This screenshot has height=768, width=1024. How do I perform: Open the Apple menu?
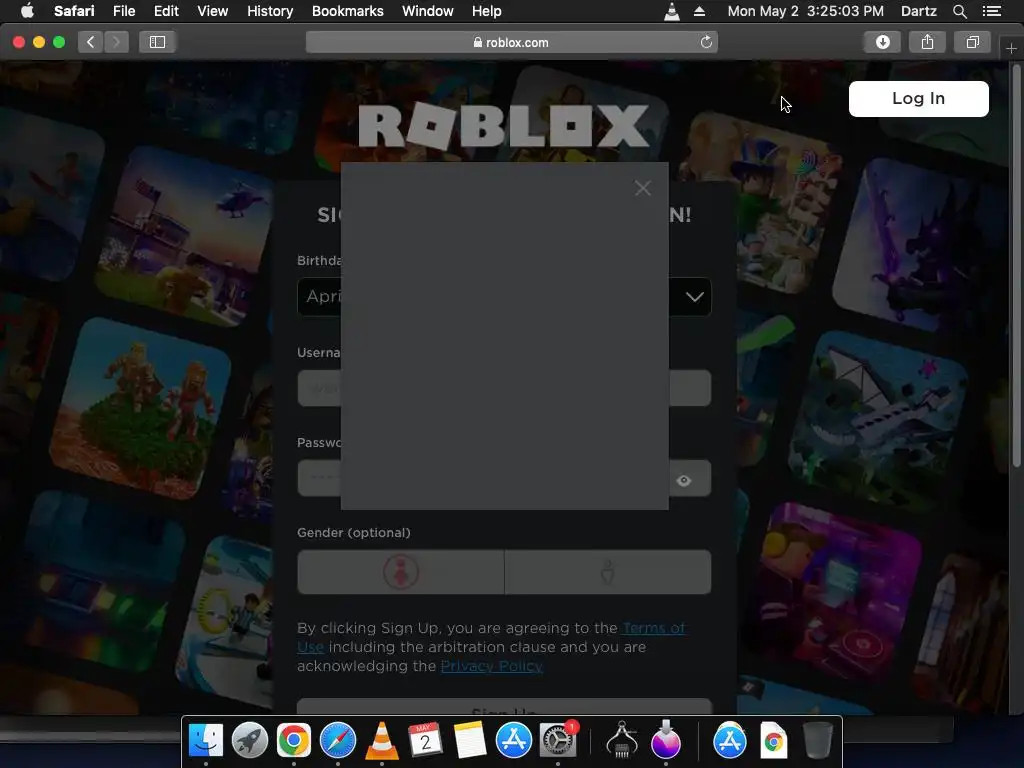(x=27, y=11)
